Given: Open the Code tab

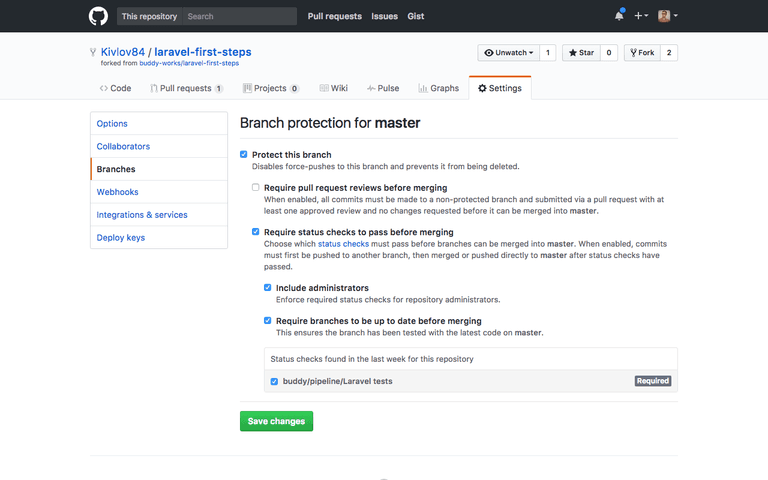Looking at the screenshot, I should (x=115, y=88).
